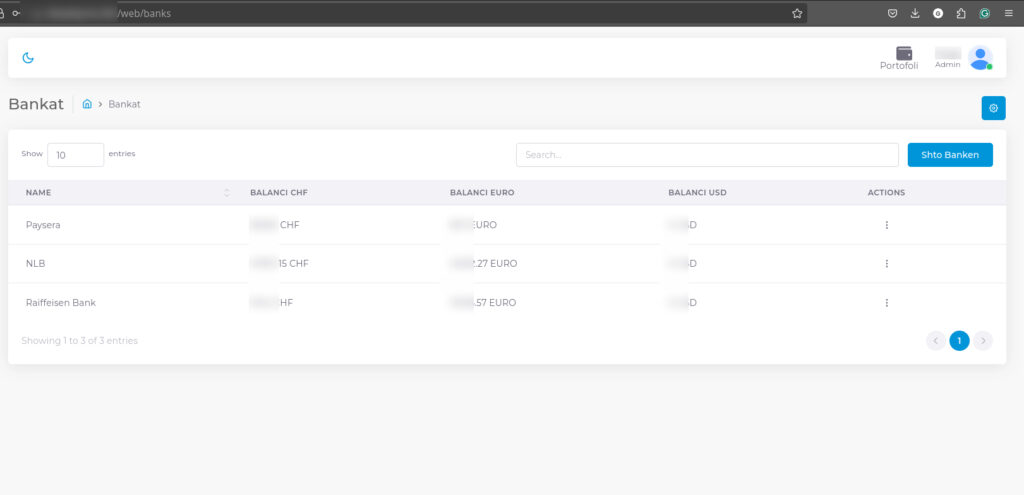The image size is (1024, 495).
Task: Open actions menu for Paysera row
Action: point(886,225)
